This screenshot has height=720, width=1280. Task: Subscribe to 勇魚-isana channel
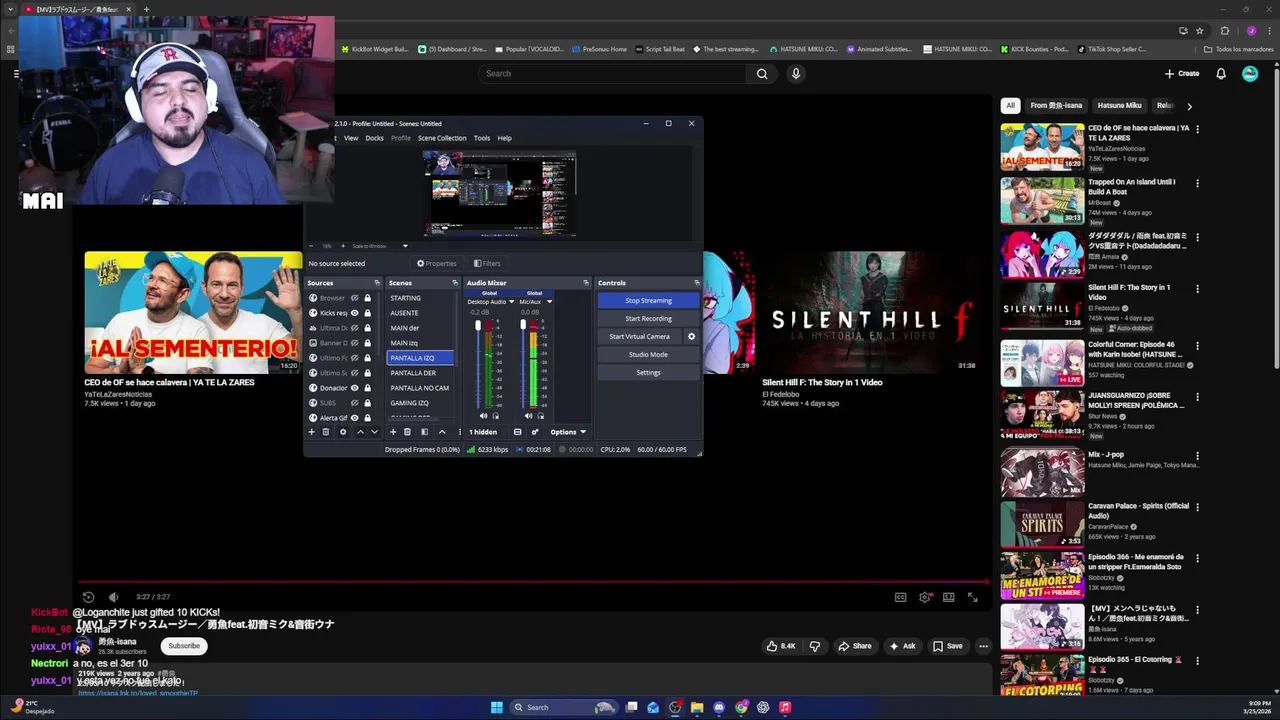[184, 646]
